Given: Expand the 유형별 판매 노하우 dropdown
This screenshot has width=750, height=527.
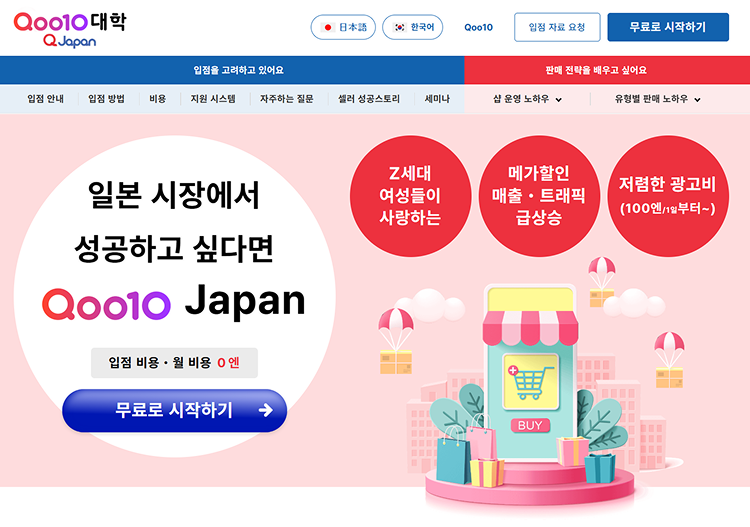Looking at the screenshot, I should pyautogui.click(x=658, y=99).
